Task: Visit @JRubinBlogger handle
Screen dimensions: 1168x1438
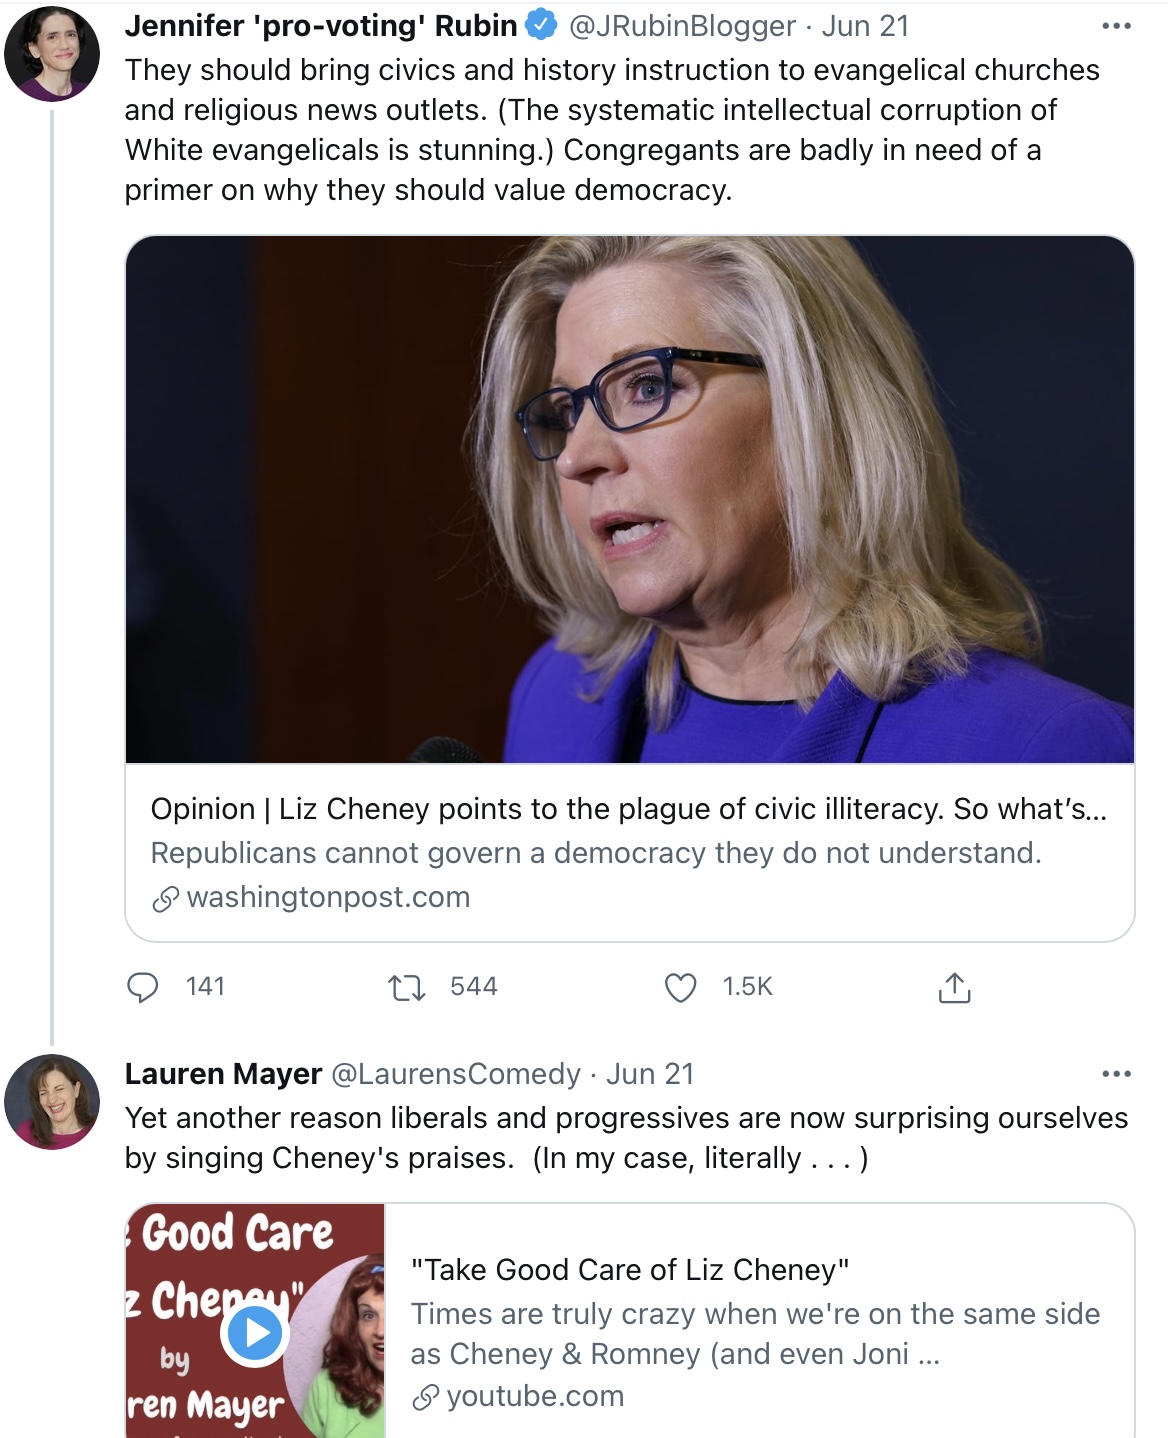Action: click(682, 26)
